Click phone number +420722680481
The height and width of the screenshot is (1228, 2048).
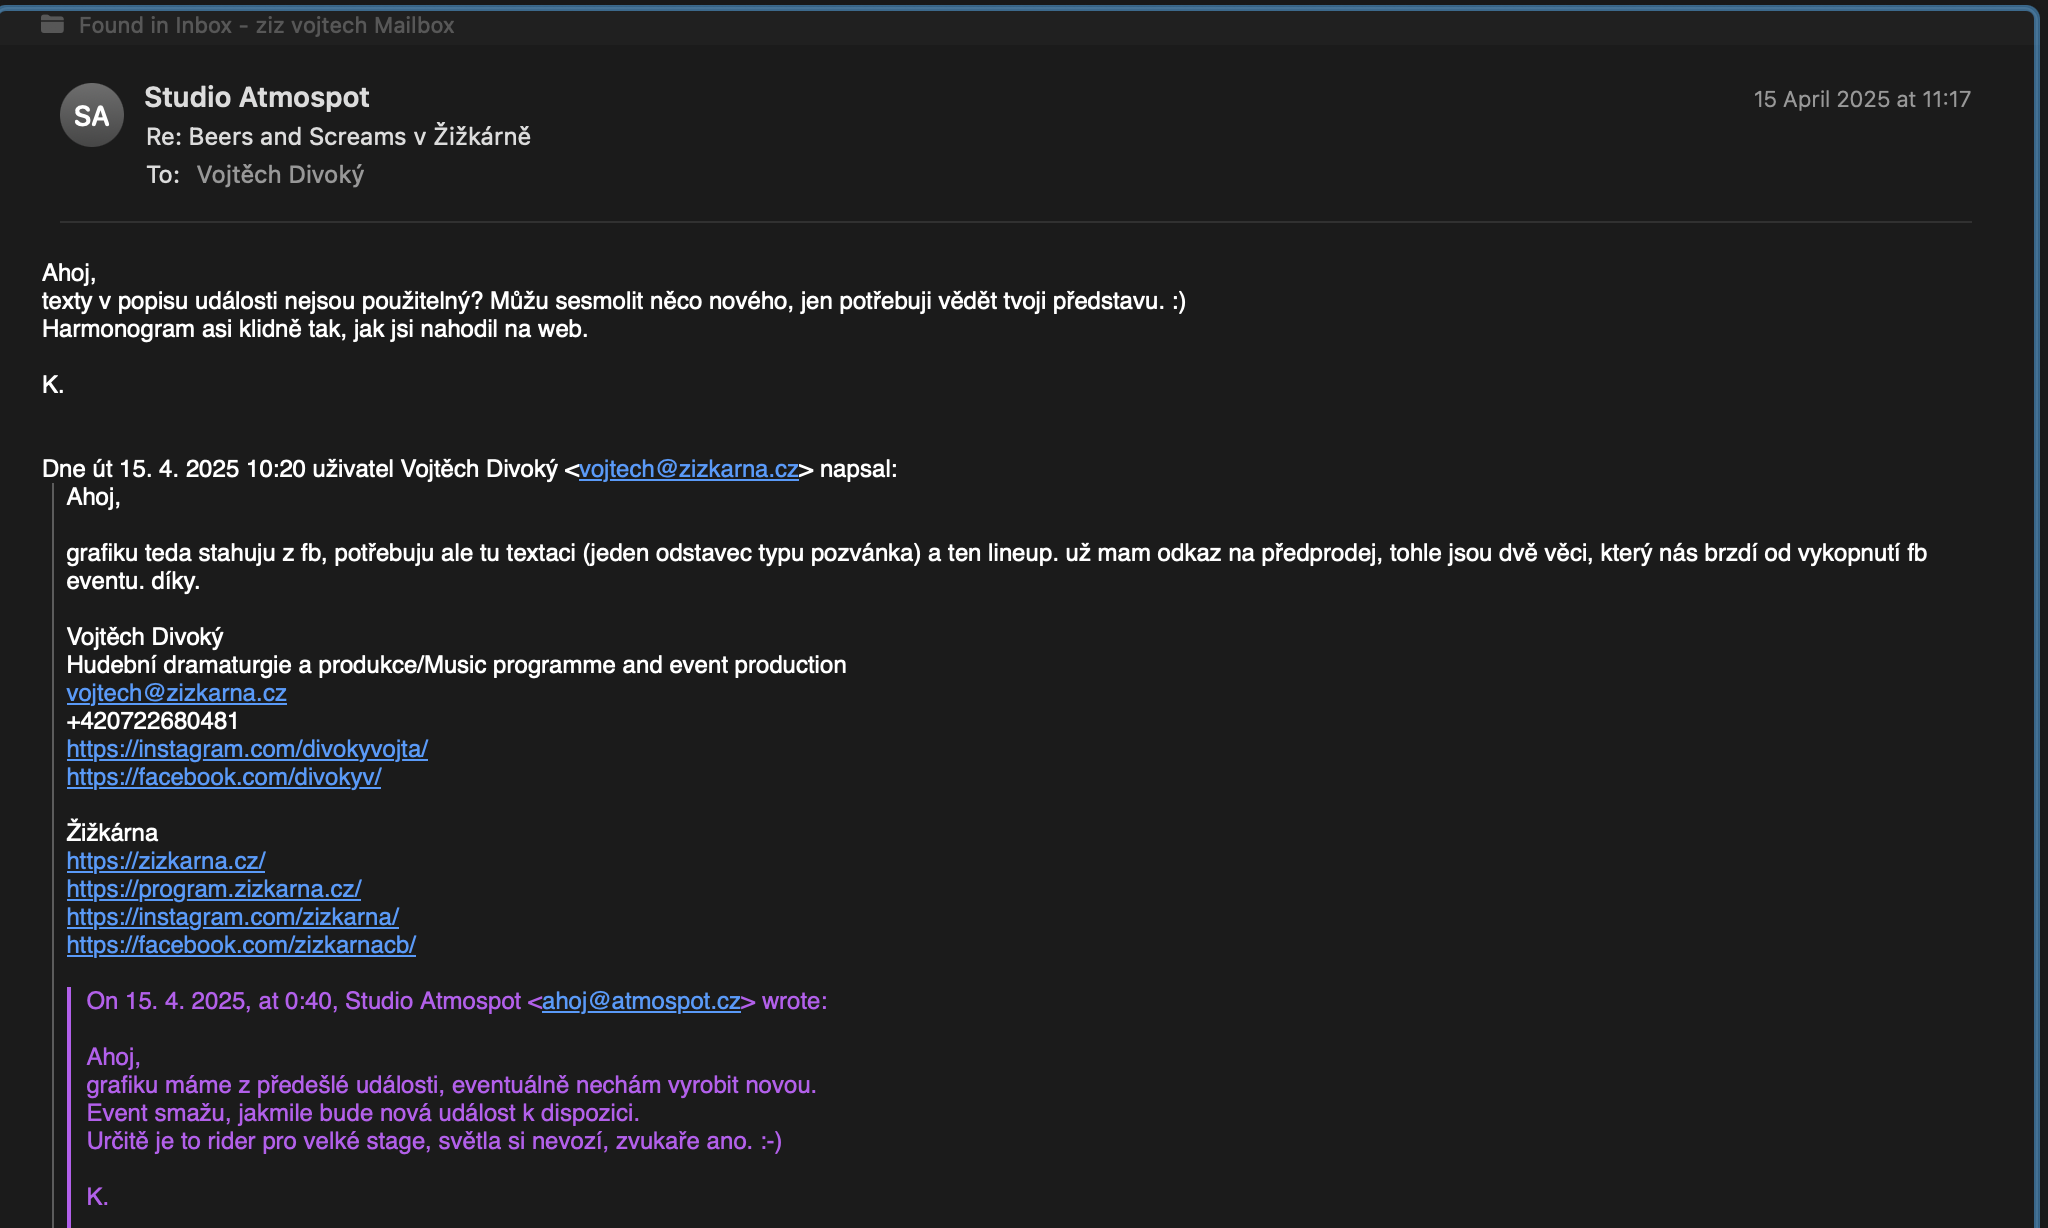(x=152, y=721)
